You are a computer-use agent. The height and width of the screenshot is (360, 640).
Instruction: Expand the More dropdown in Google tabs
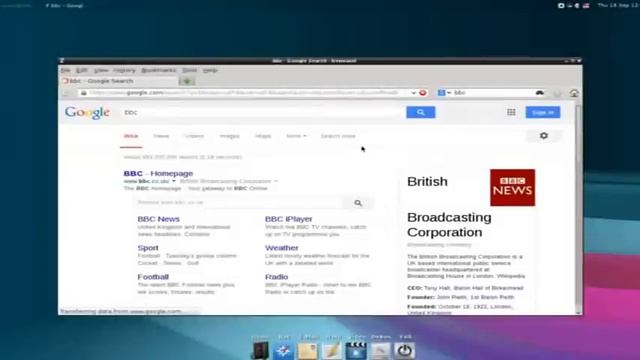296,136
